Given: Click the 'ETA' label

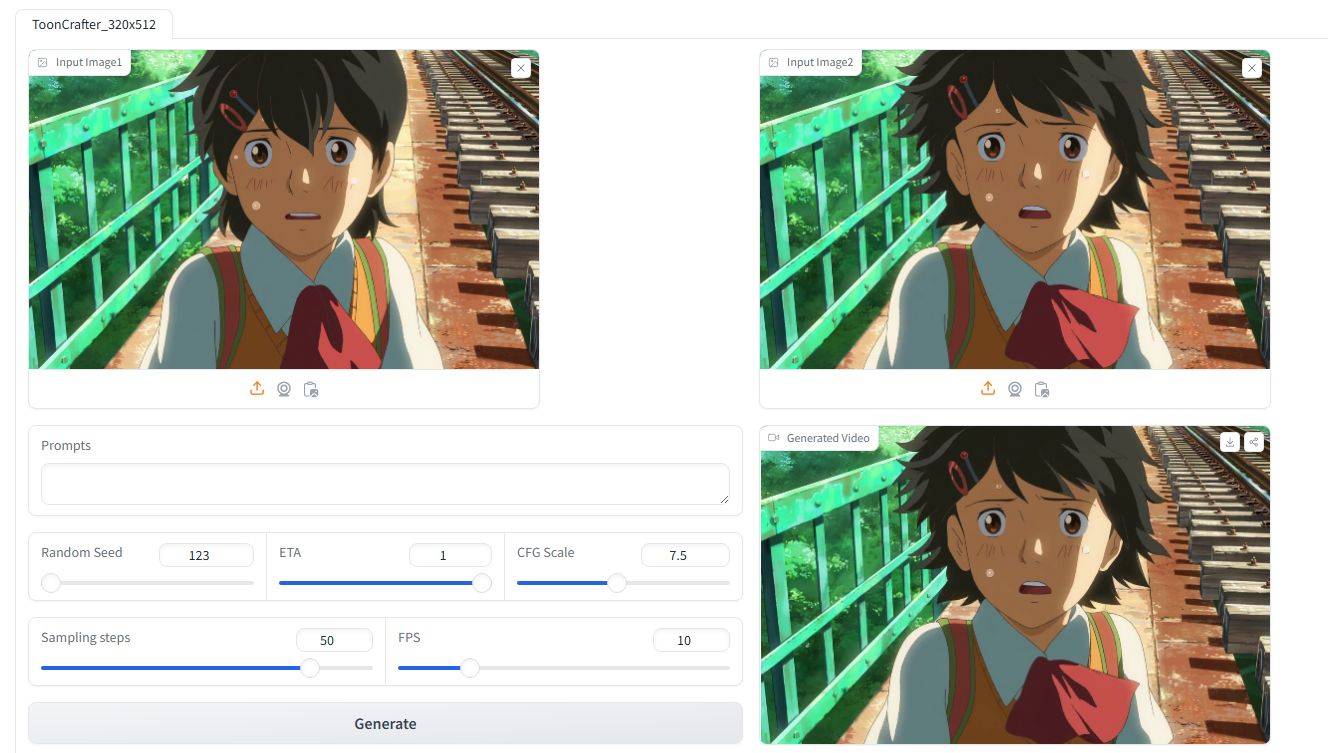Looking at the screenshot, I should tap(290, 552).
